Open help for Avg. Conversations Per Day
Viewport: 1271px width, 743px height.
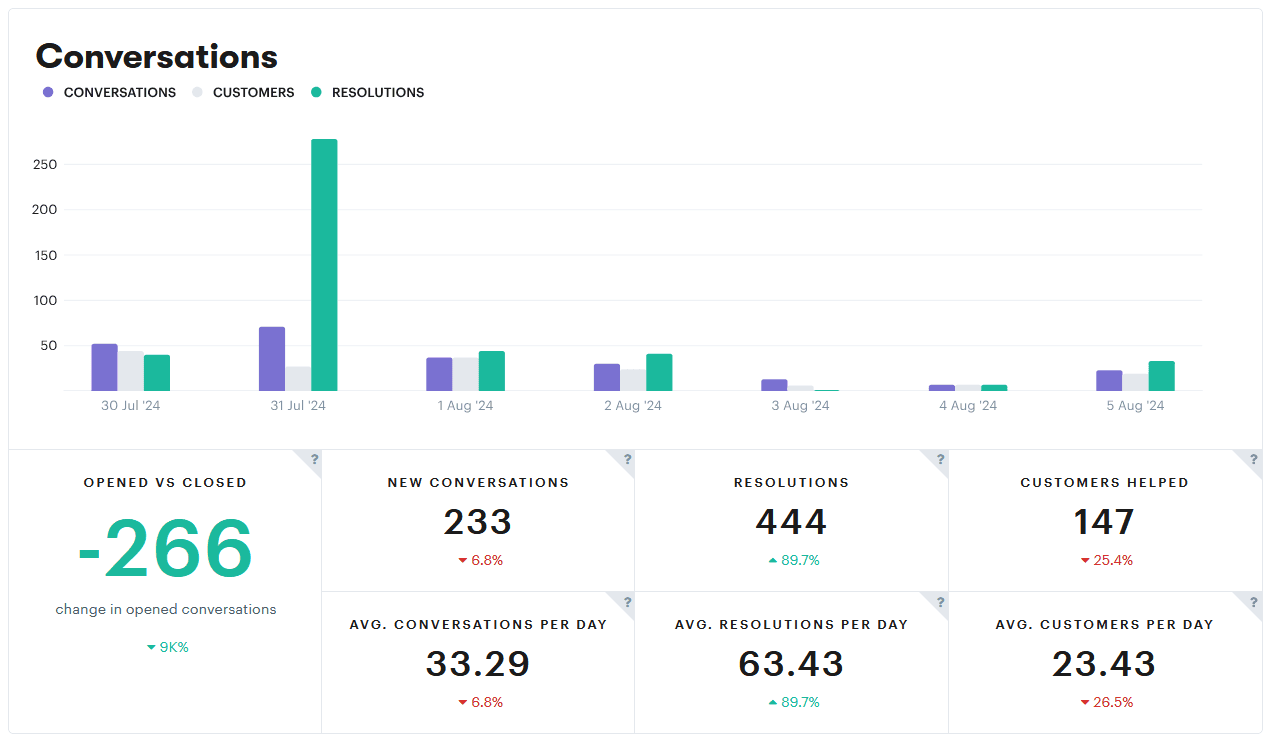click(x=626, y=603)
